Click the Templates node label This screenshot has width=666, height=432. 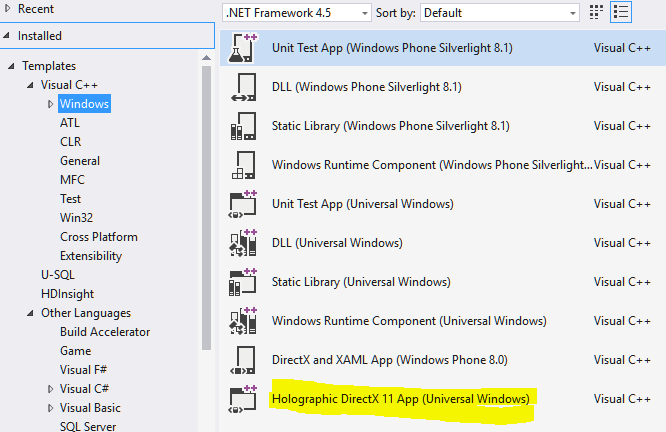coord(49,66)
